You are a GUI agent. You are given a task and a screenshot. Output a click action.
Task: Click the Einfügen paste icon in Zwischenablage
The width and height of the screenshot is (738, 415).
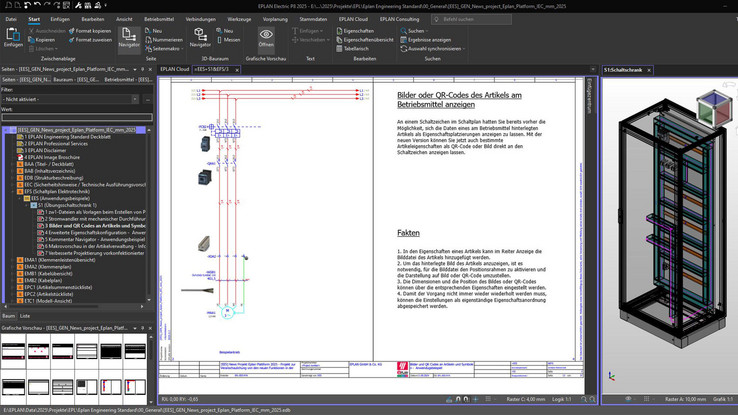13,35
